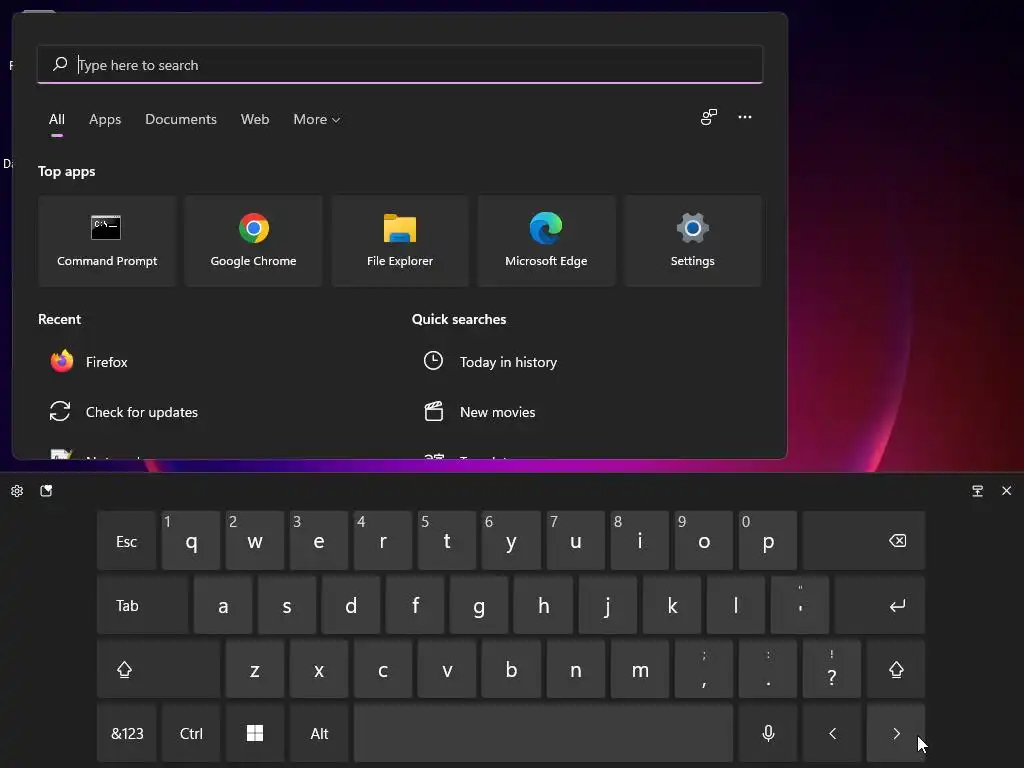The height and width of the screenshot is (768, 1024).
Task: Tap the t key
Action: click(447, 541)
